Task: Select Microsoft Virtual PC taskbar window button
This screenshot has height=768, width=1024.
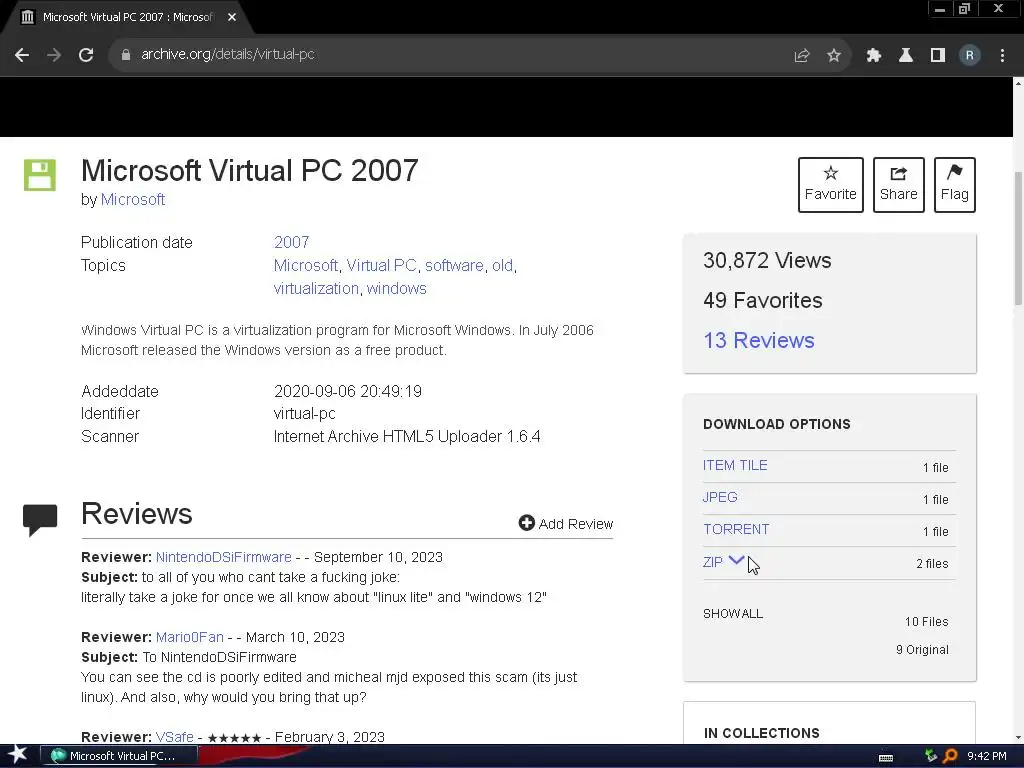Action: tap(120, 756)
